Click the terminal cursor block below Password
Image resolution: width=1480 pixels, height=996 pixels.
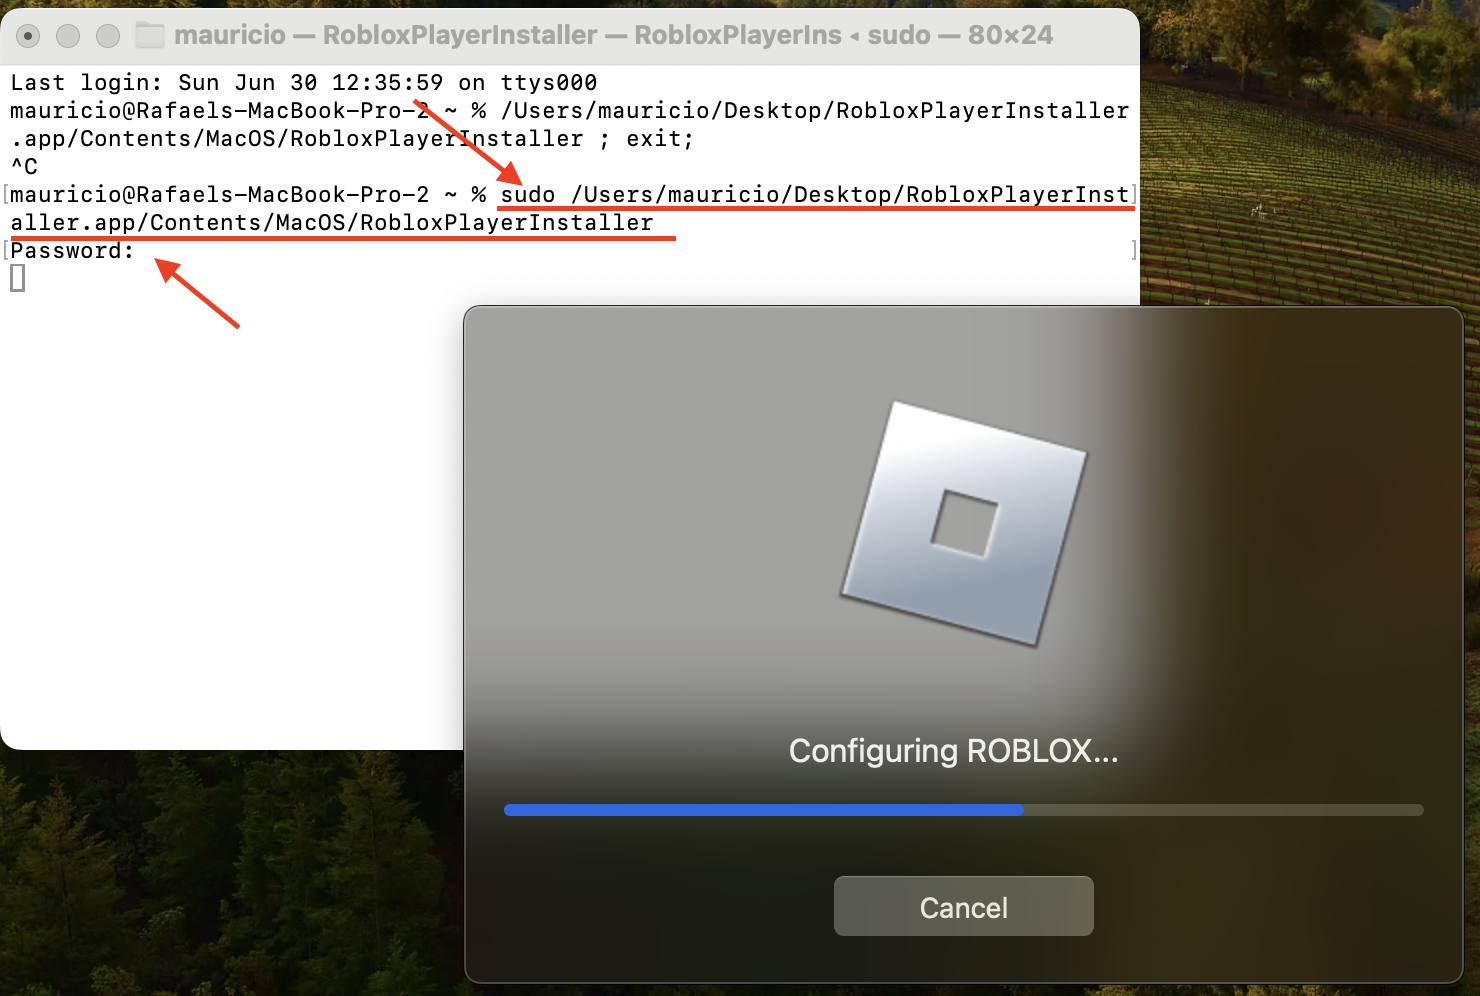[x=17, y=278]
